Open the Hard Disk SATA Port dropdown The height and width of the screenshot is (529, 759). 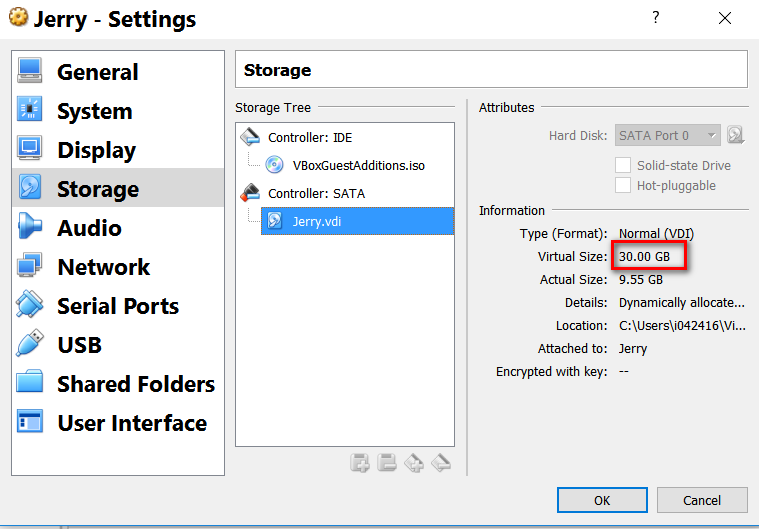click(x=668, y=135)
